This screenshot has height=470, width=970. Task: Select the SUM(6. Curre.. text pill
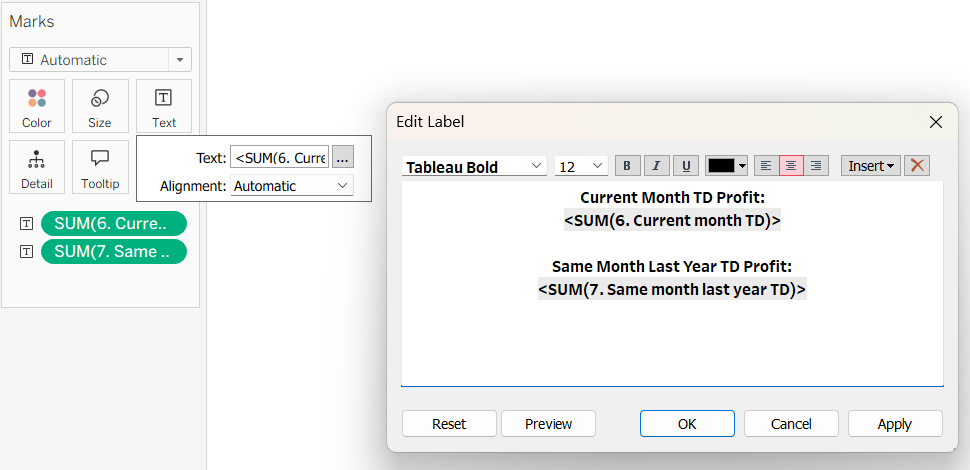(x=113, y=223)
